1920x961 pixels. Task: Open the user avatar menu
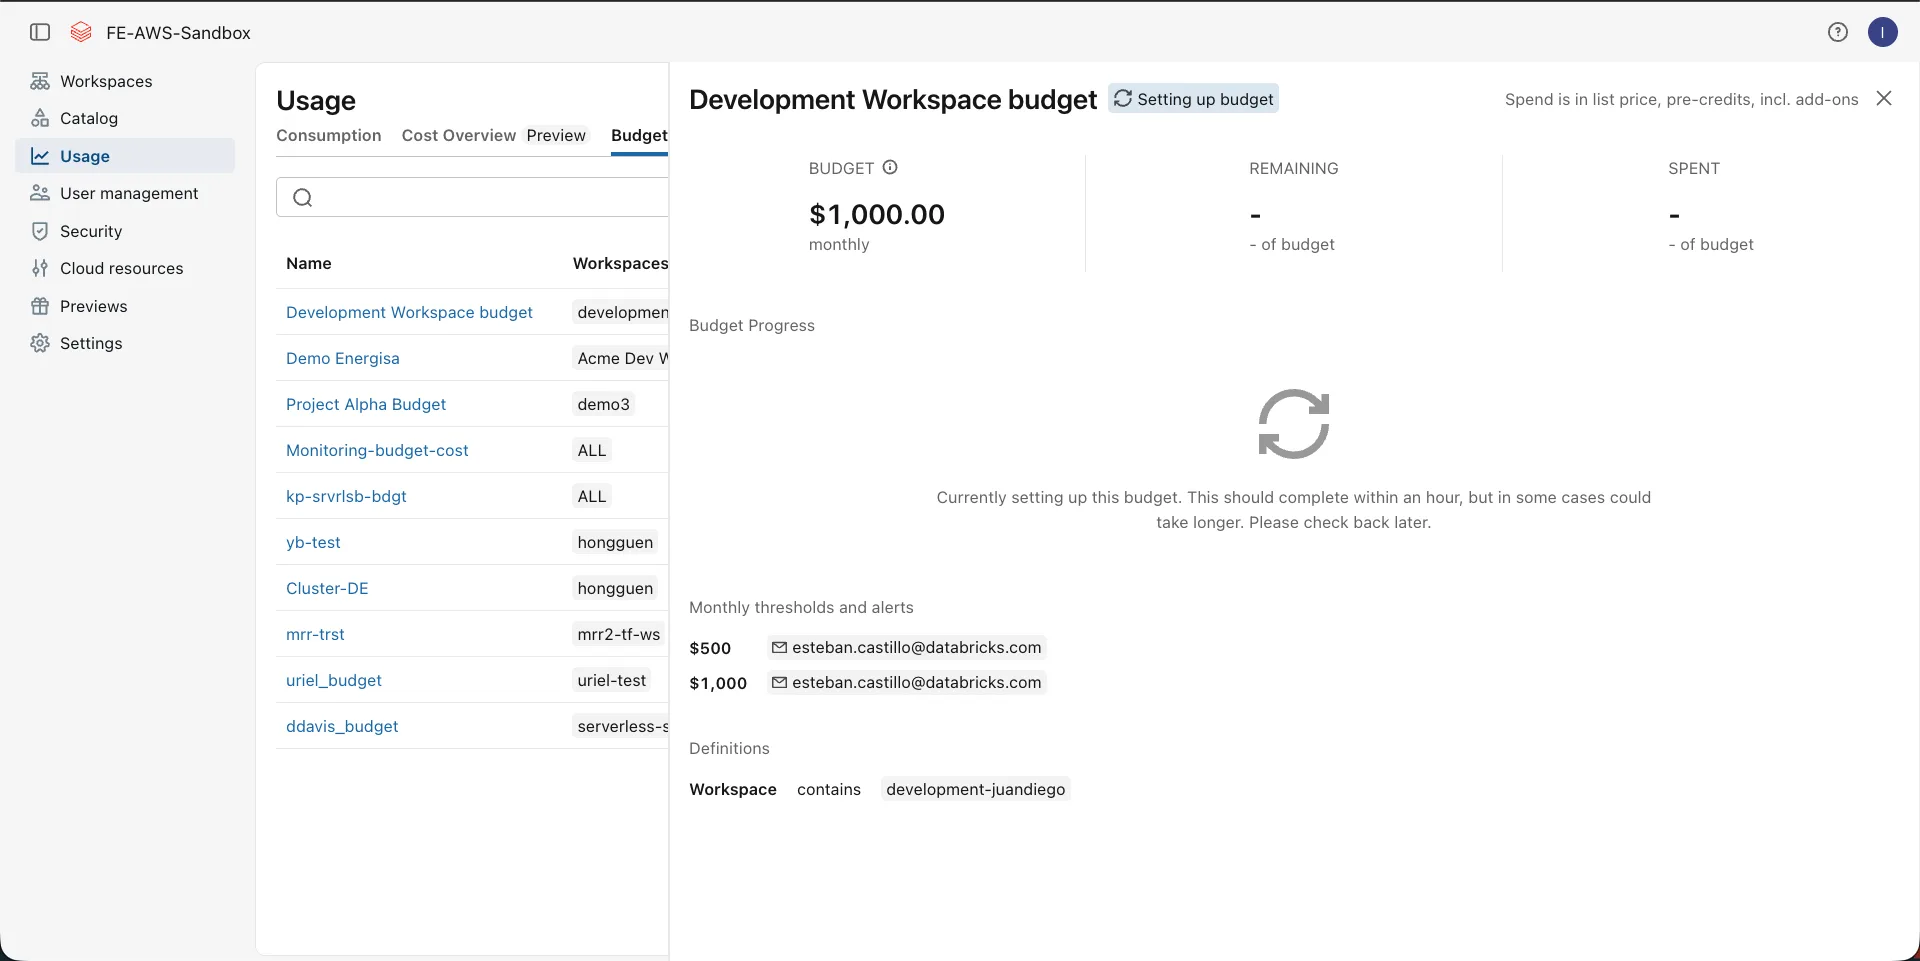[1883, 32]
